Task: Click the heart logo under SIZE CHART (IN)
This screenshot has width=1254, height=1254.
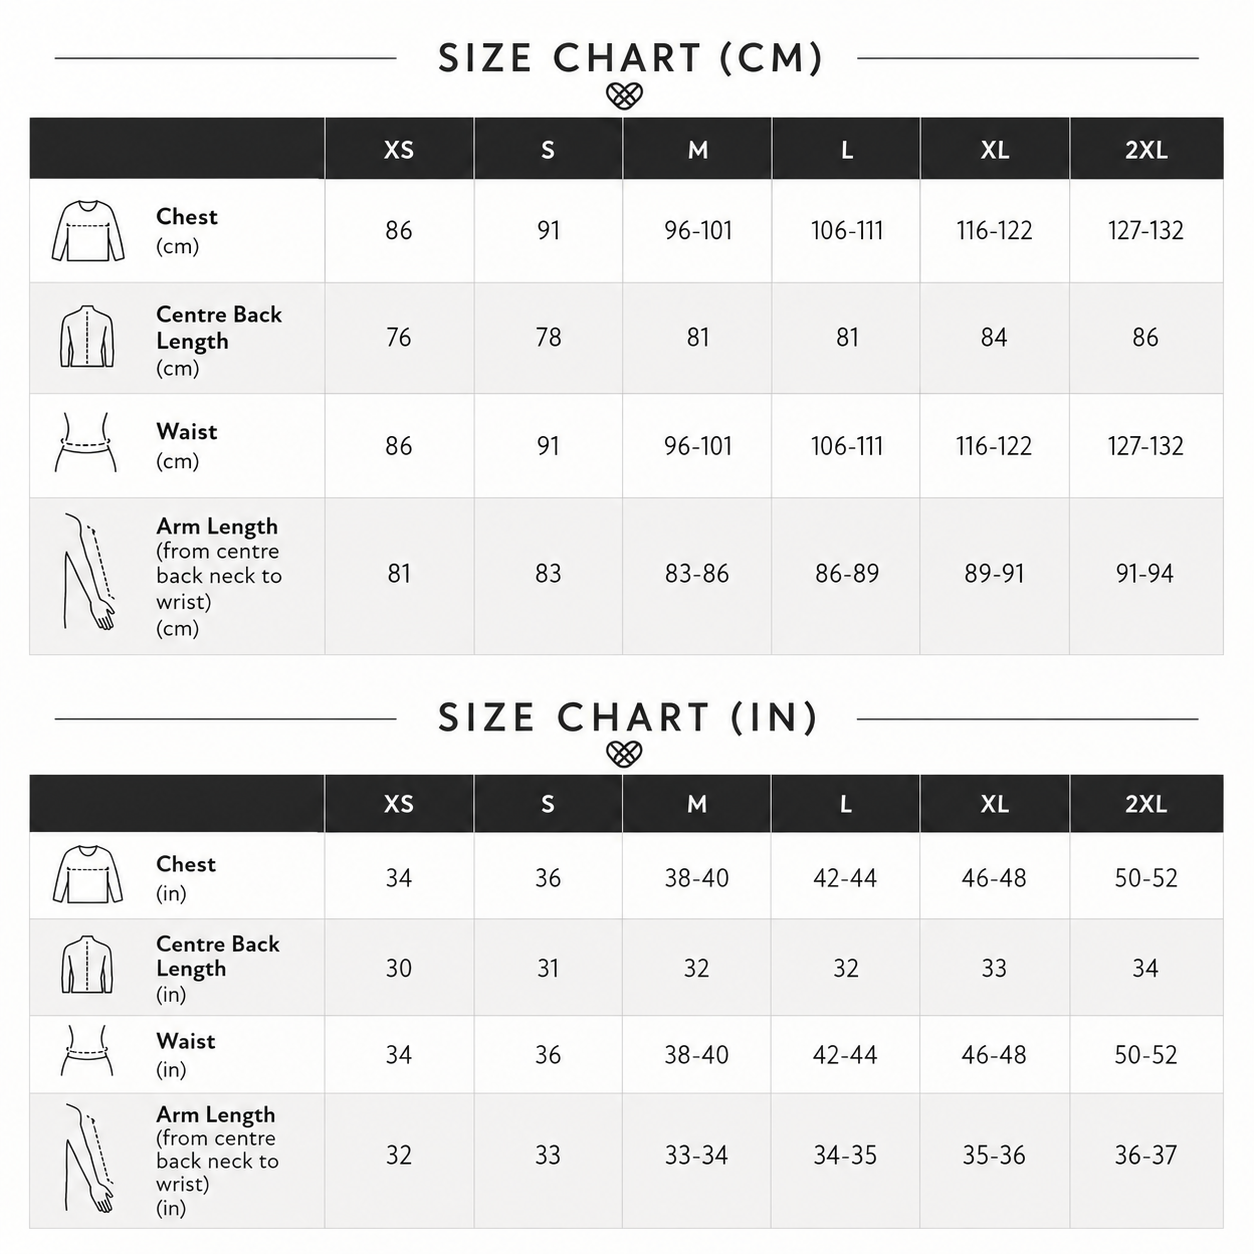Action: tap(624, 754)
